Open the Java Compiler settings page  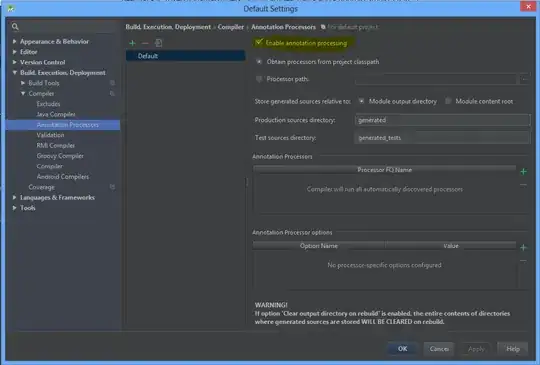(x=56, y=114)
